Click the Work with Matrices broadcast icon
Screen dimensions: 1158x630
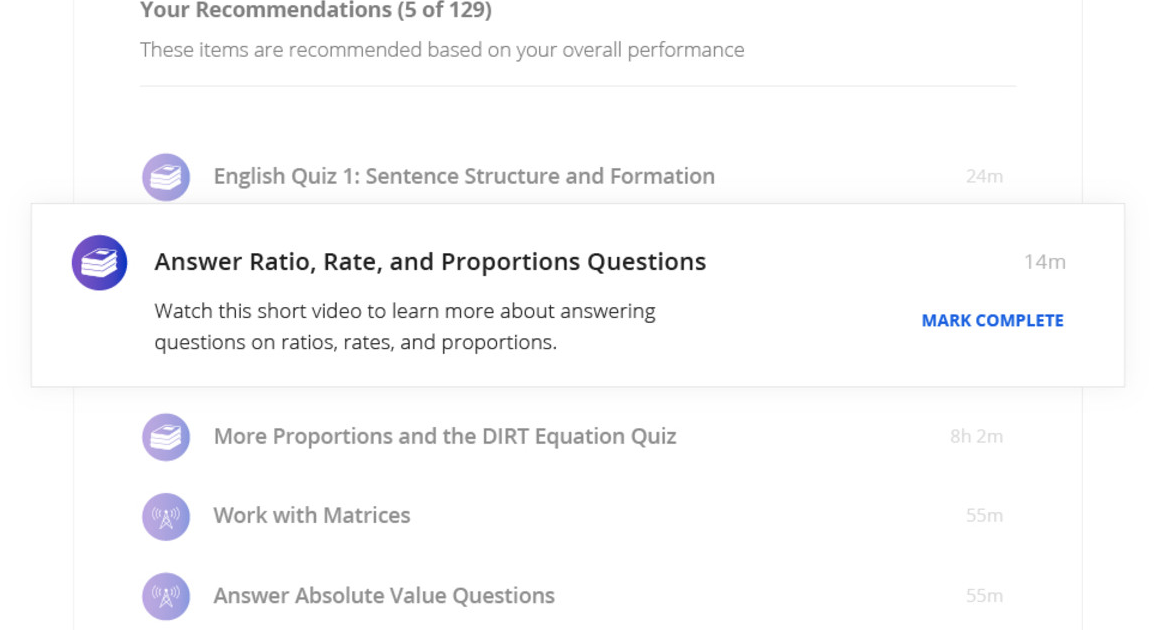166,516
